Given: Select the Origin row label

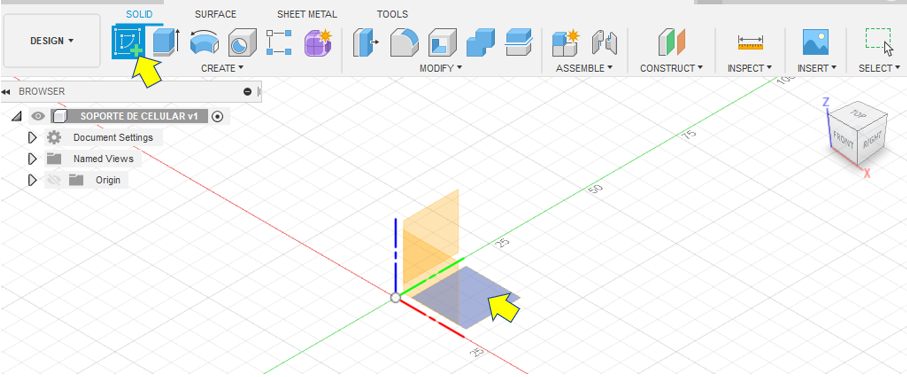Looking at the screenshot, I should pos(108,180).
